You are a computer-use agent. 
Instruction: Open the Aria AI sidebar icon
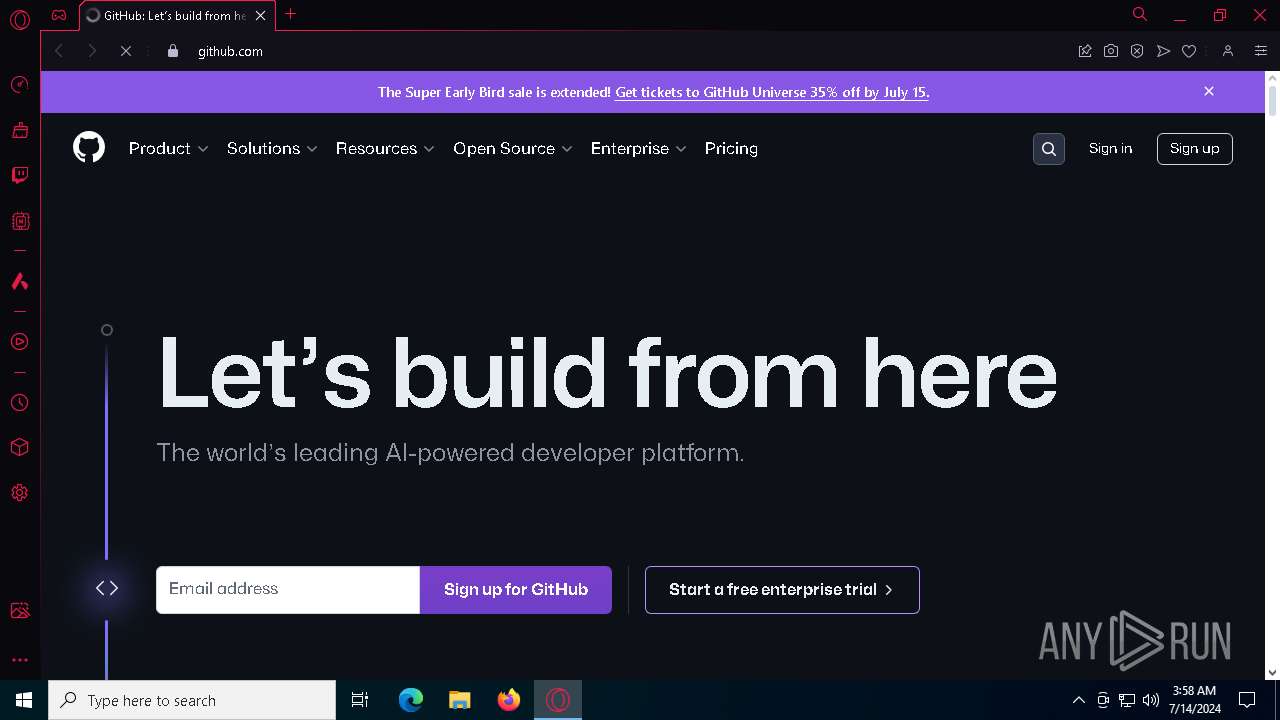pos(19,282)
